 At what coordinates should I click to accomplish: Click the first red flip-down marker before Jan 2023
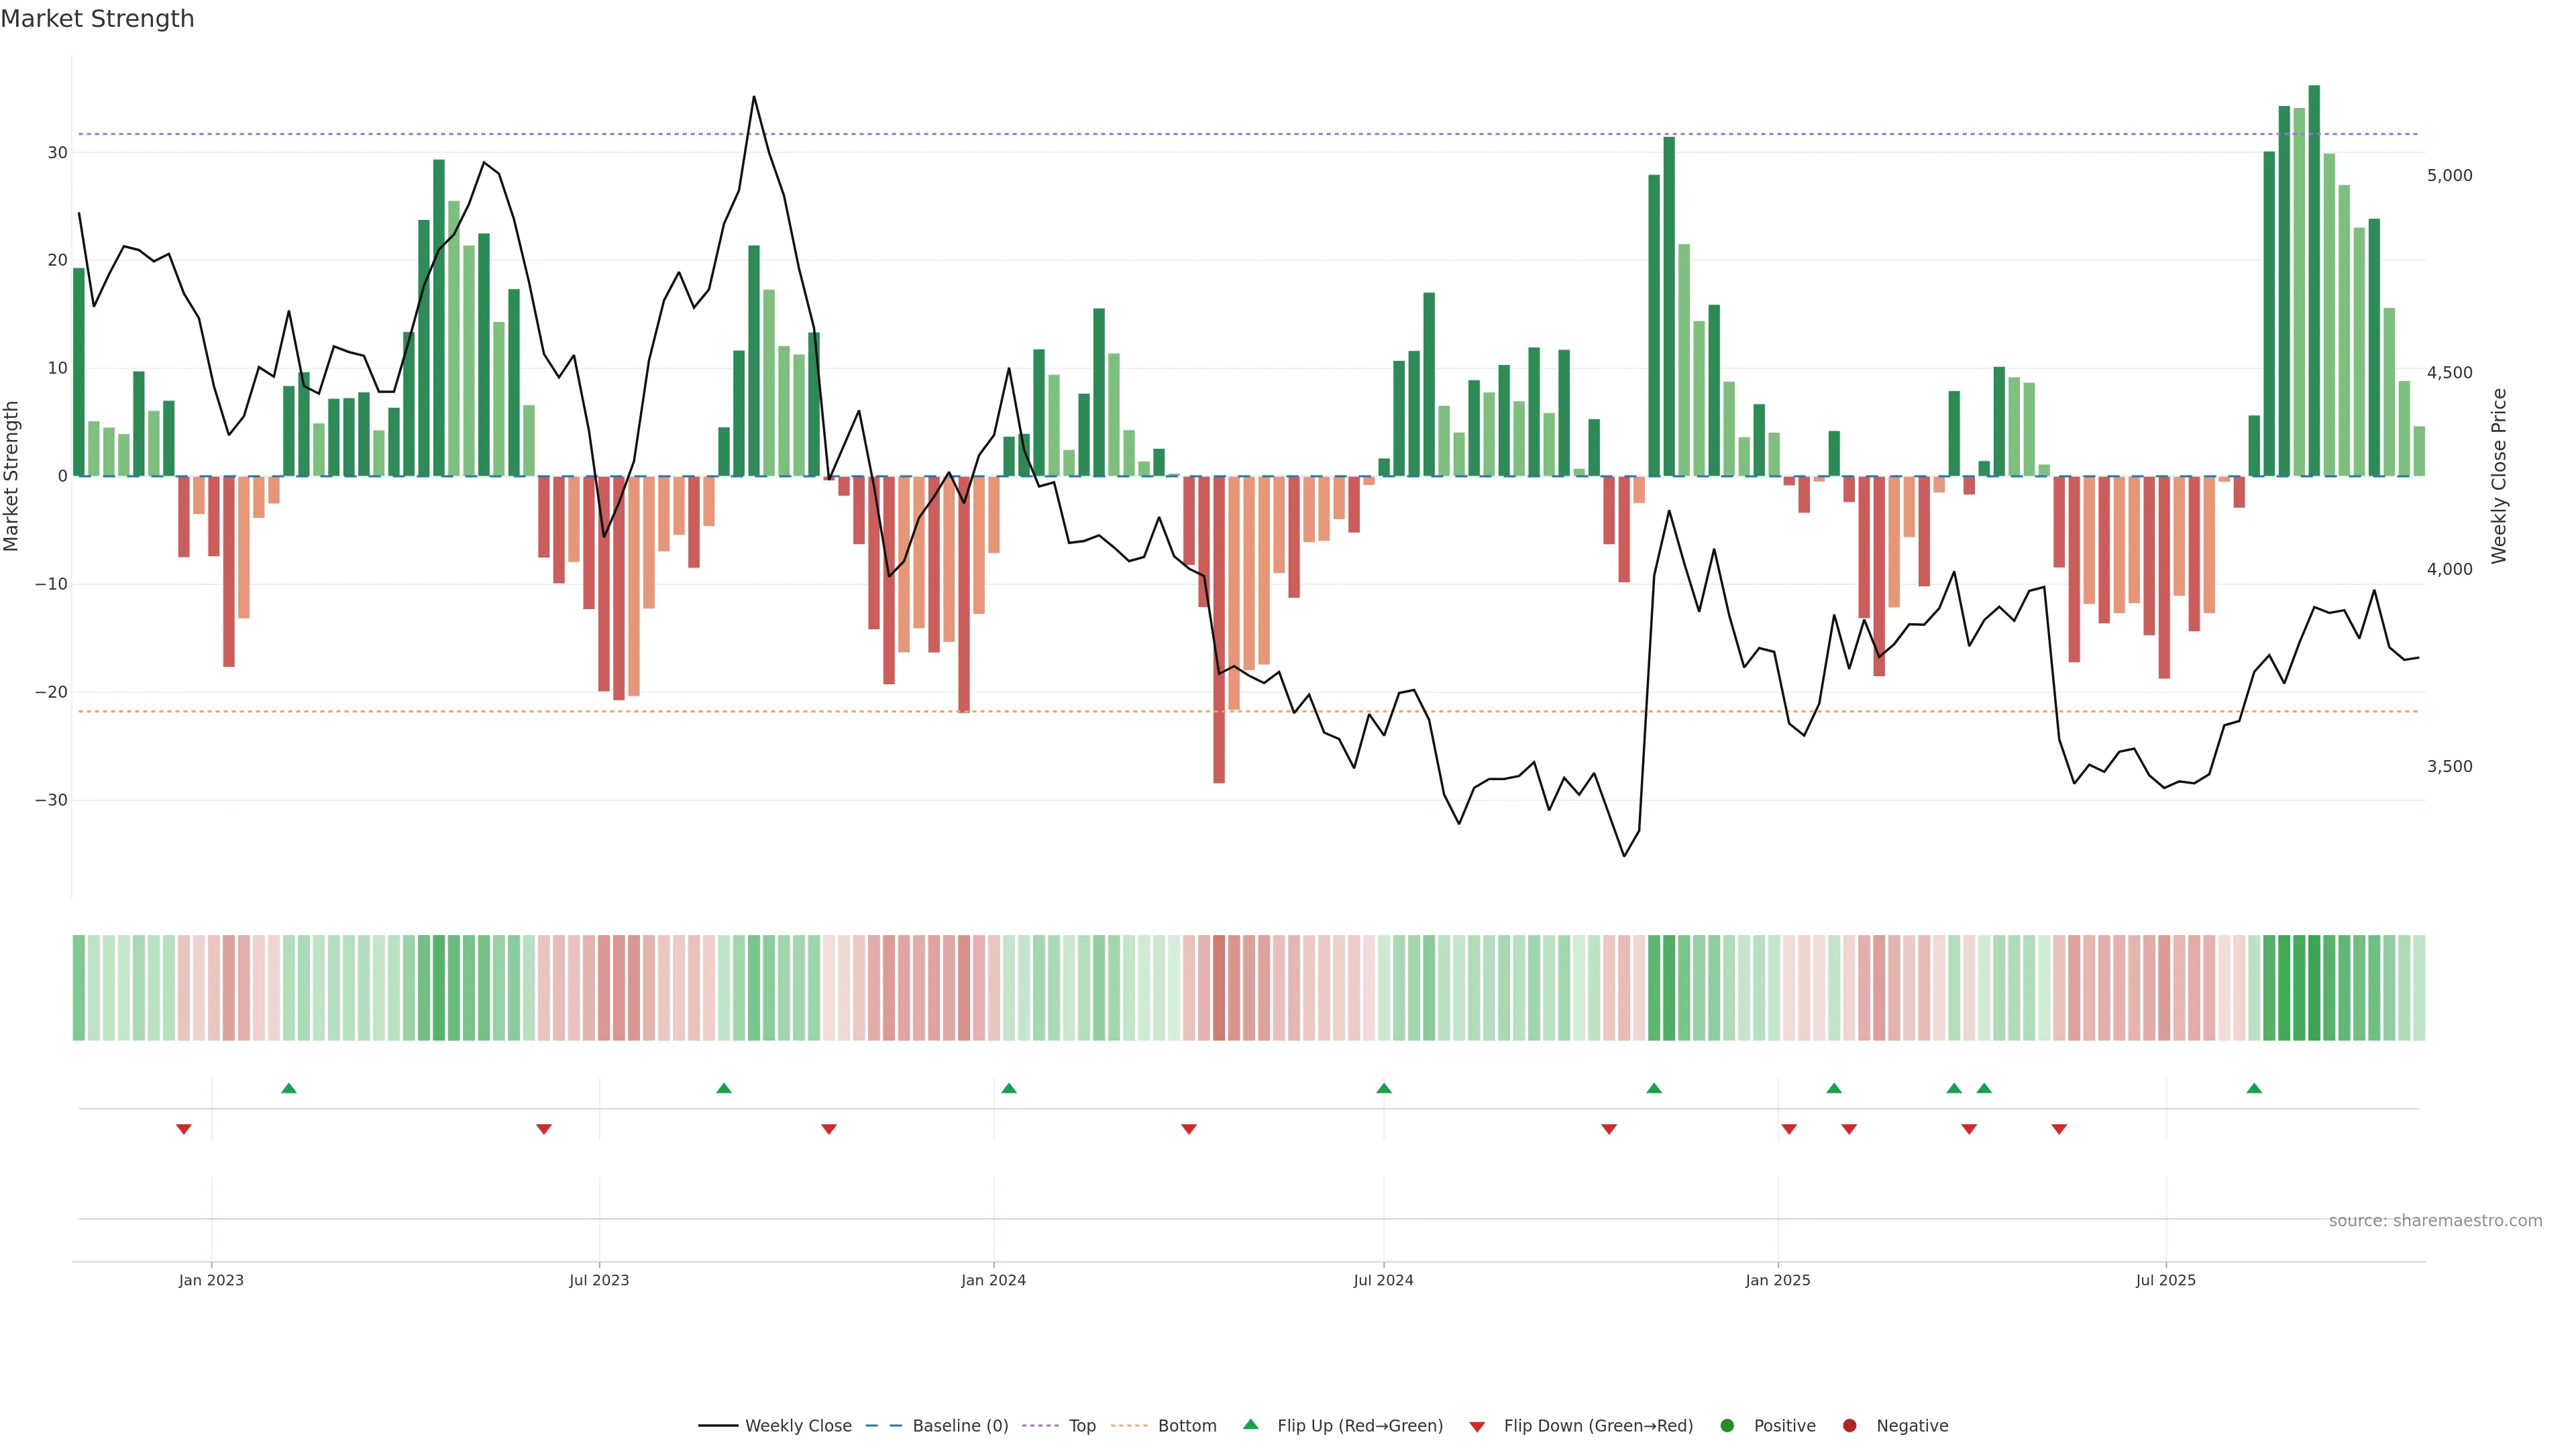pyautogui.click(x=184, y=1129)
